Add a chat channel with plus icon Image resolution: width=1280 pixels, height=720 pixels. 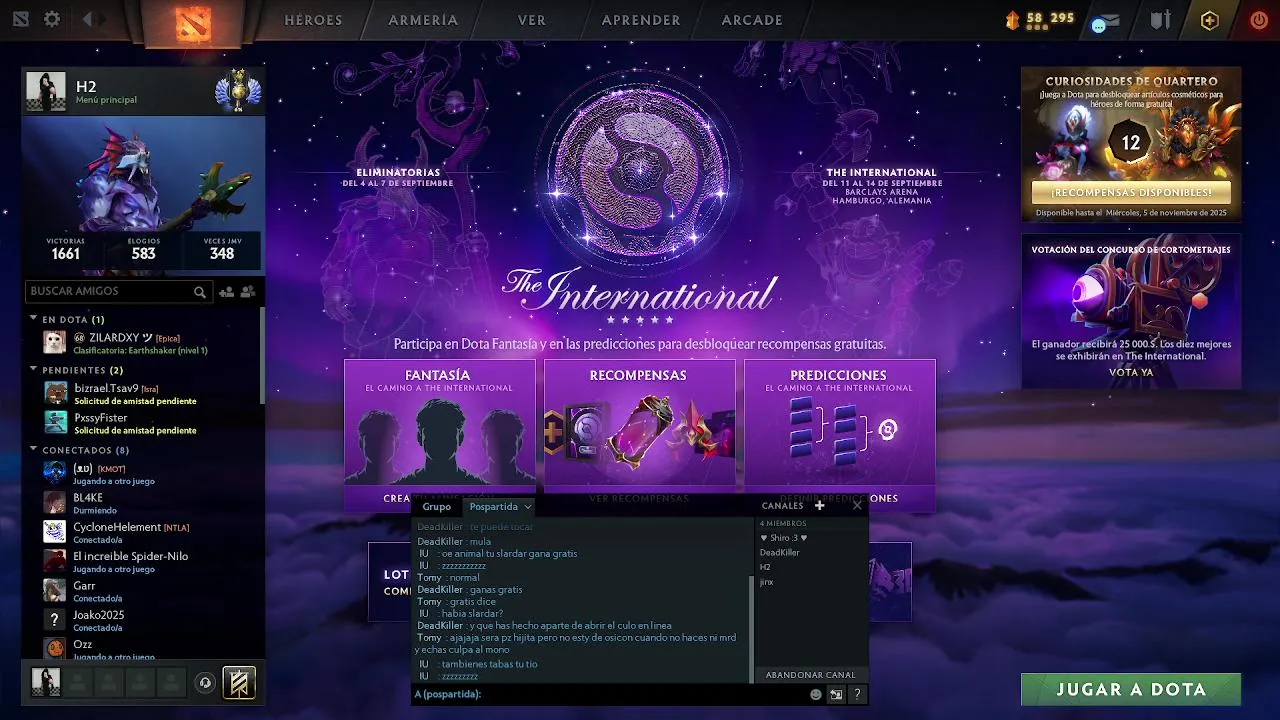point(820,506)
